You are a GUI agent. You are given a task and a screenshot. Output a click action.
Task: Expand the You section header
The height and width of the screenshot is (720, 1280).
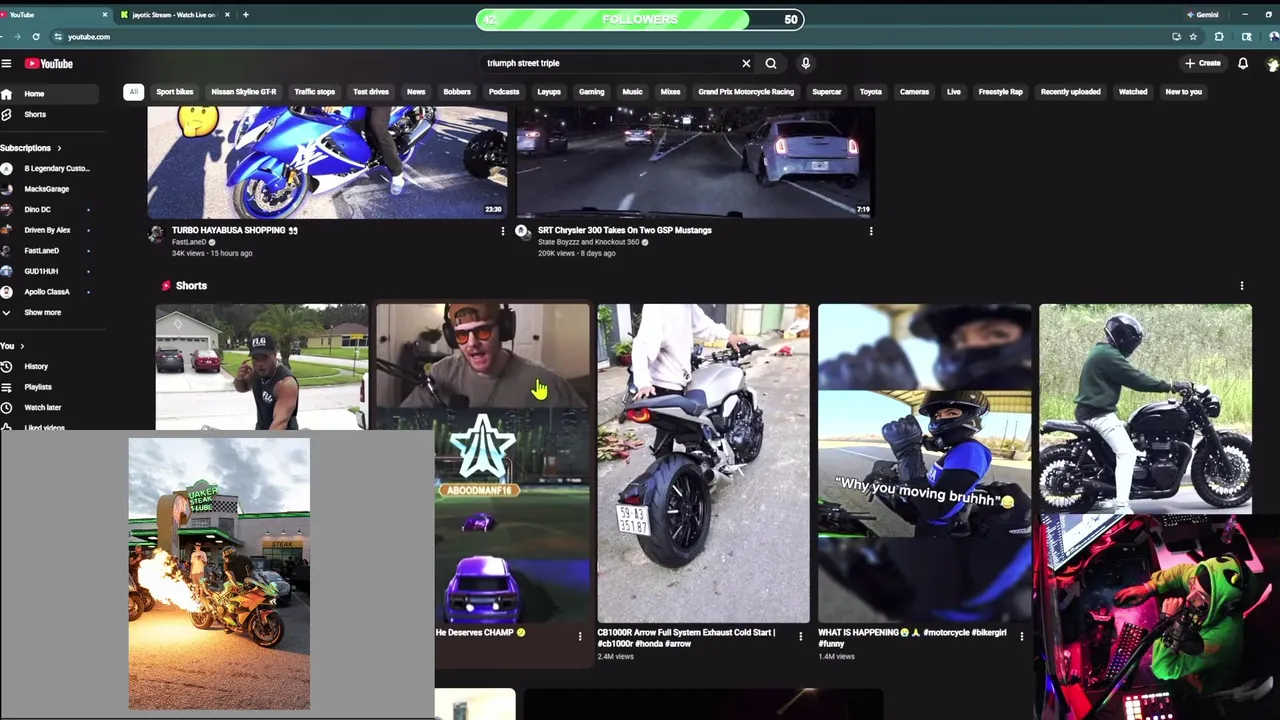click(12, 346)
